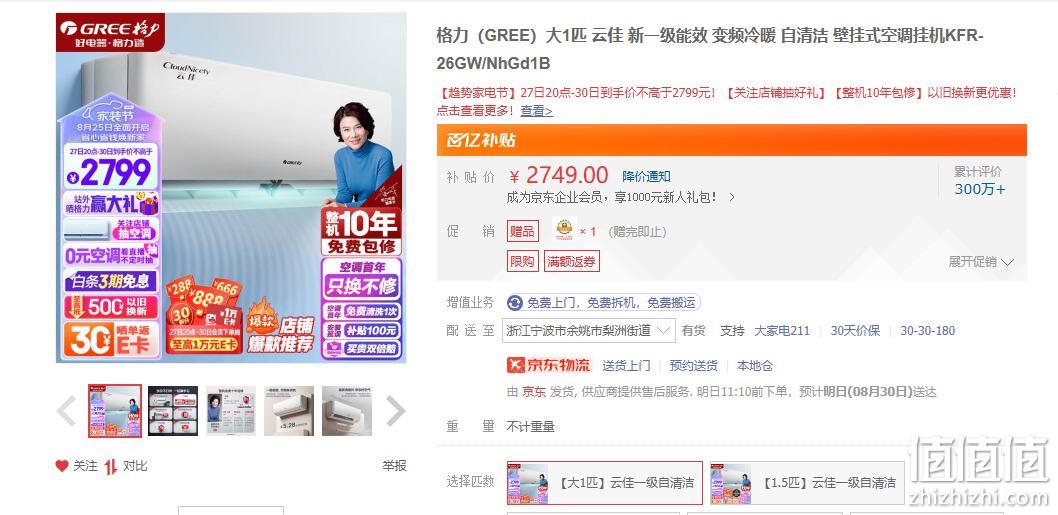The width and height of the screenshot is (1058, 515).
Task: Expand the 企业会员 新人礼包 arrow
Action: 732,198
